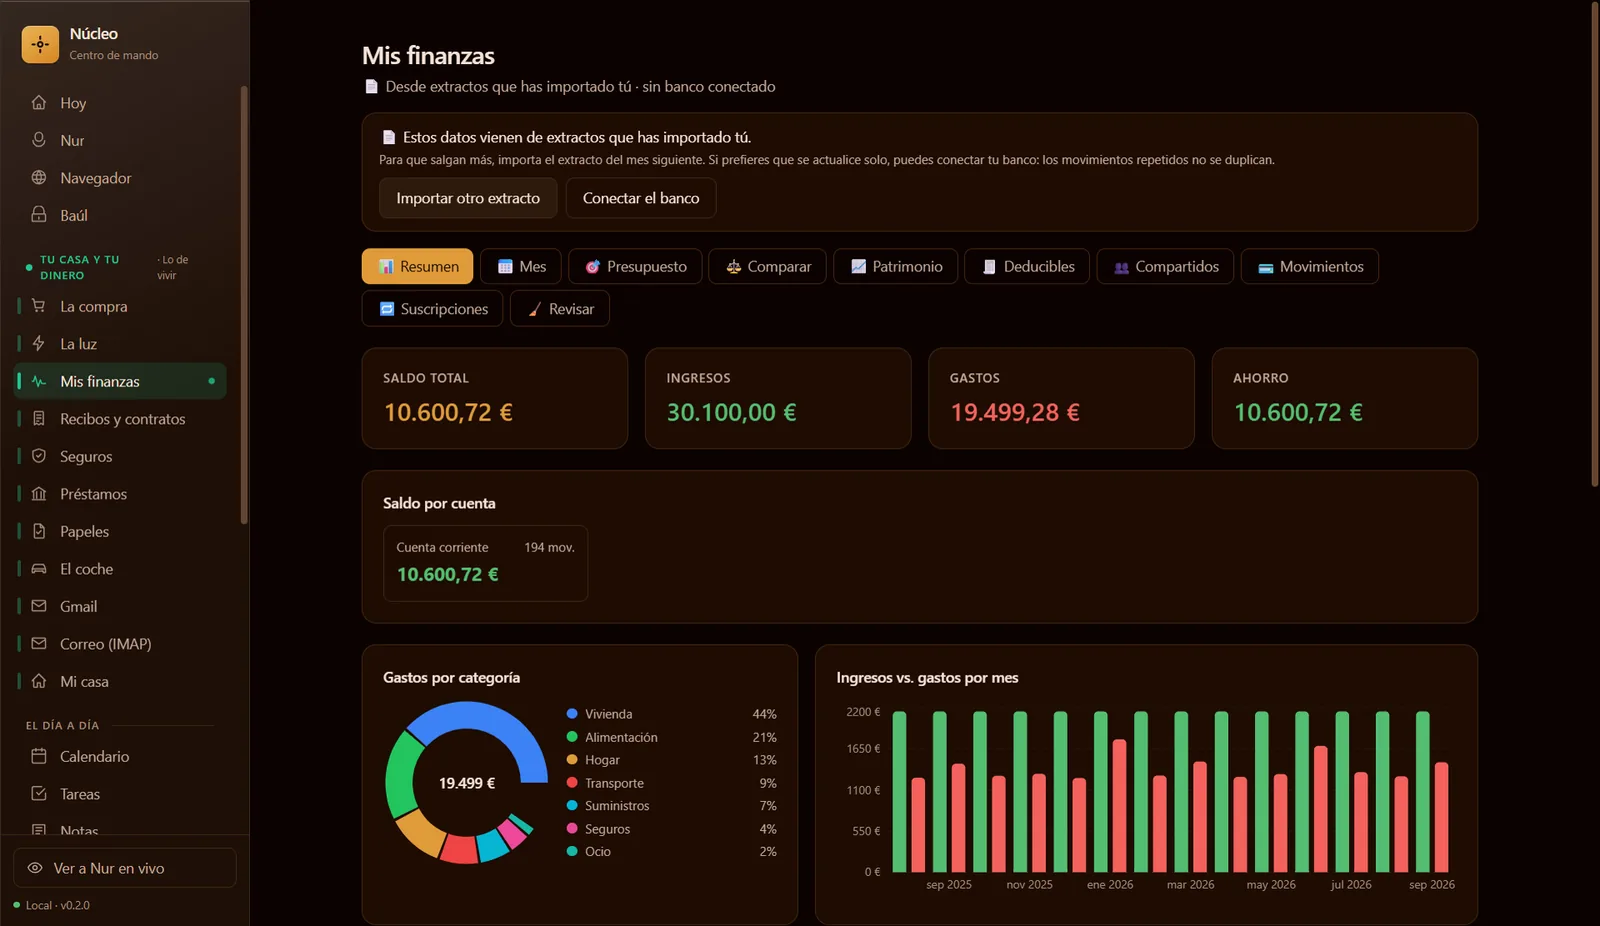Screen dimensions: 1600x926
Task: Click the Ahorro value 10.600,72 €
Action: coord(1298,412)
